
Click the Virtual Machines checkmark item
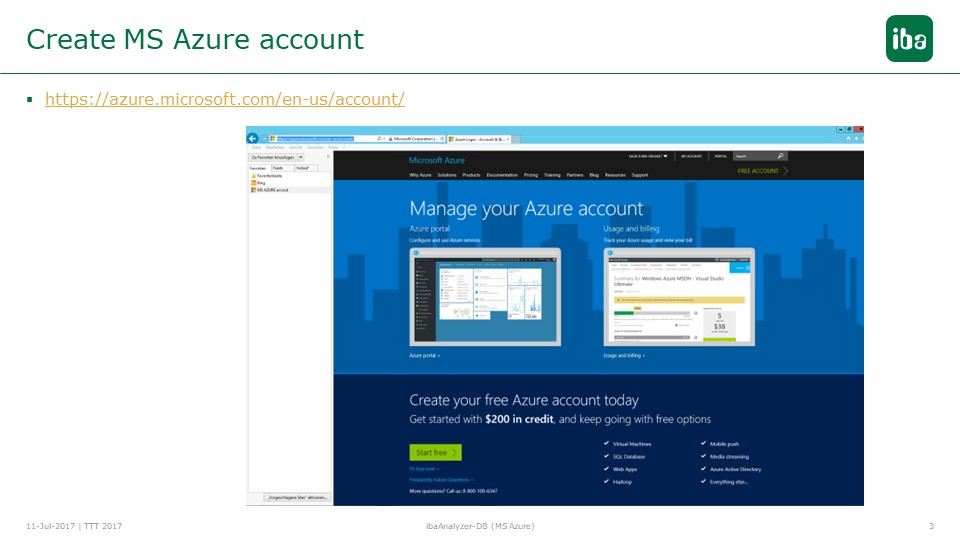coord(628,444)
